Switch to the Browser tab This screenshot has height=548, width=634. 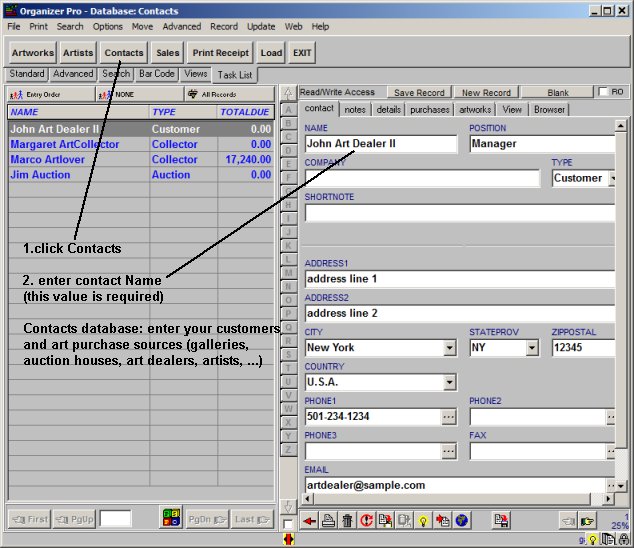pyautogui.click(x=549, y=110)
